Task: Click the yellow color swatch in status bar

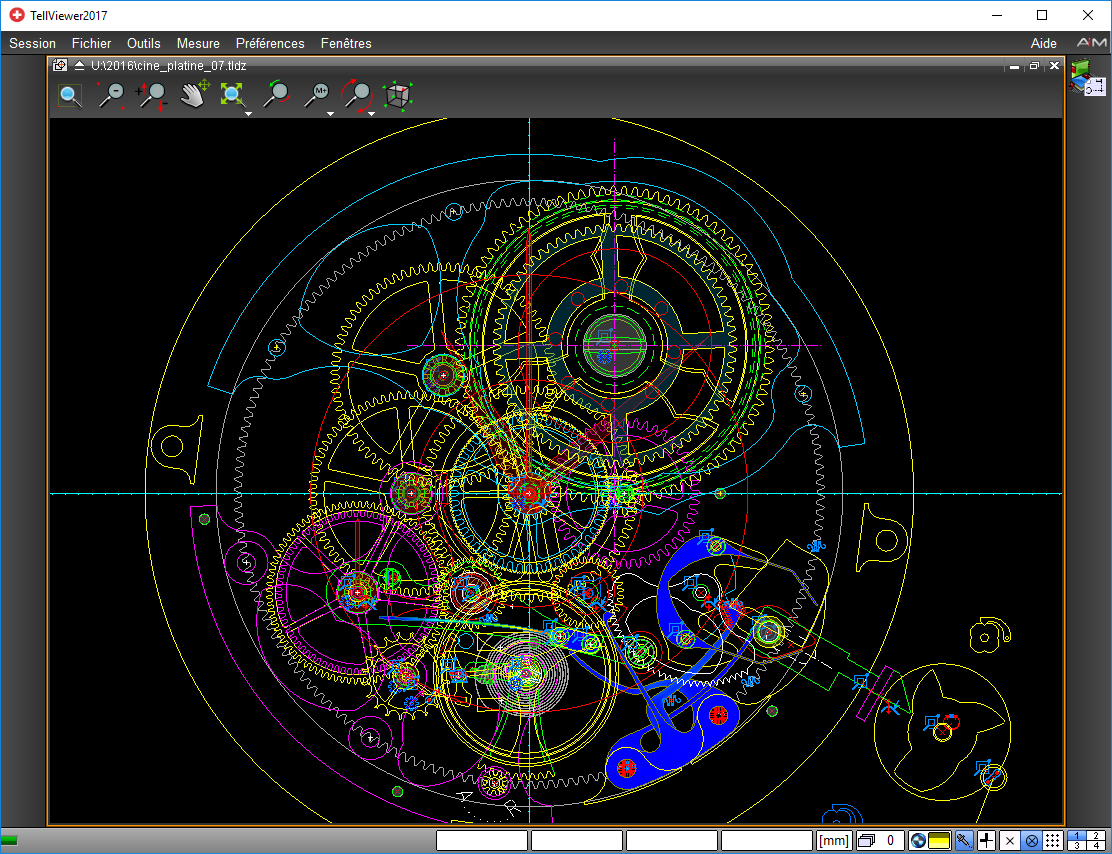Action: [x=938, y=840]
